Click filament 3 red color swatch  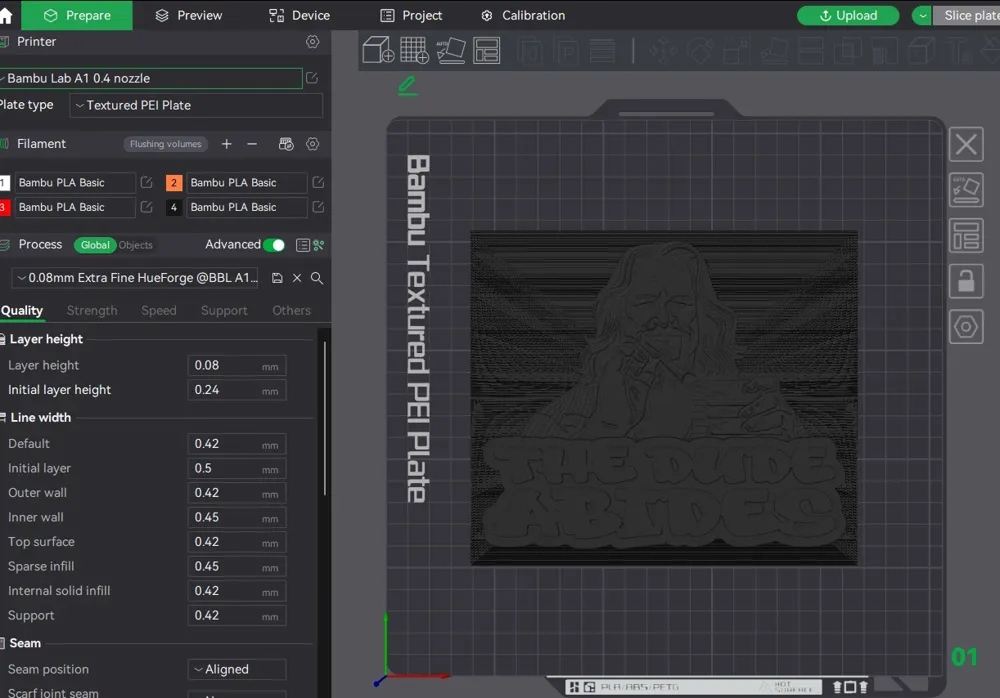tap(4, 207)
